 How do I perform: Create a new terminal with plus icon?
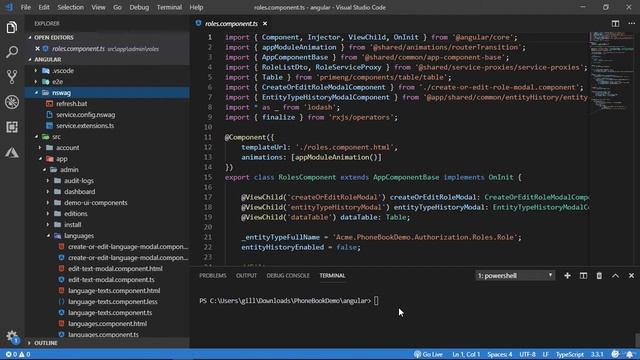click(567, 276)
